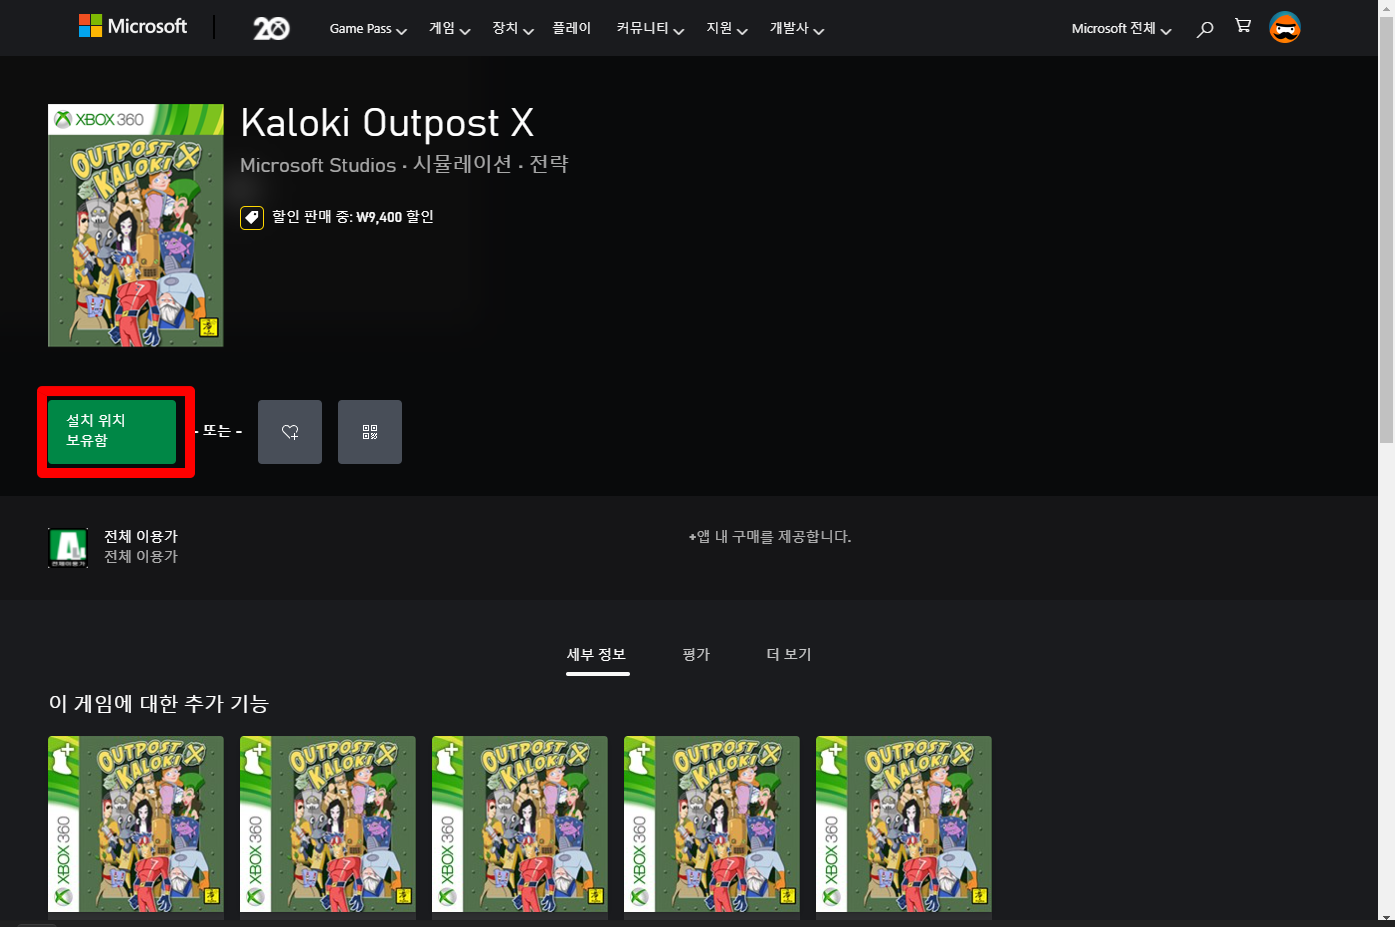The height and width of the screenshot is (927, 1395).
Task: Expand the 지원 menu
Action: click(x=727, y=29)
